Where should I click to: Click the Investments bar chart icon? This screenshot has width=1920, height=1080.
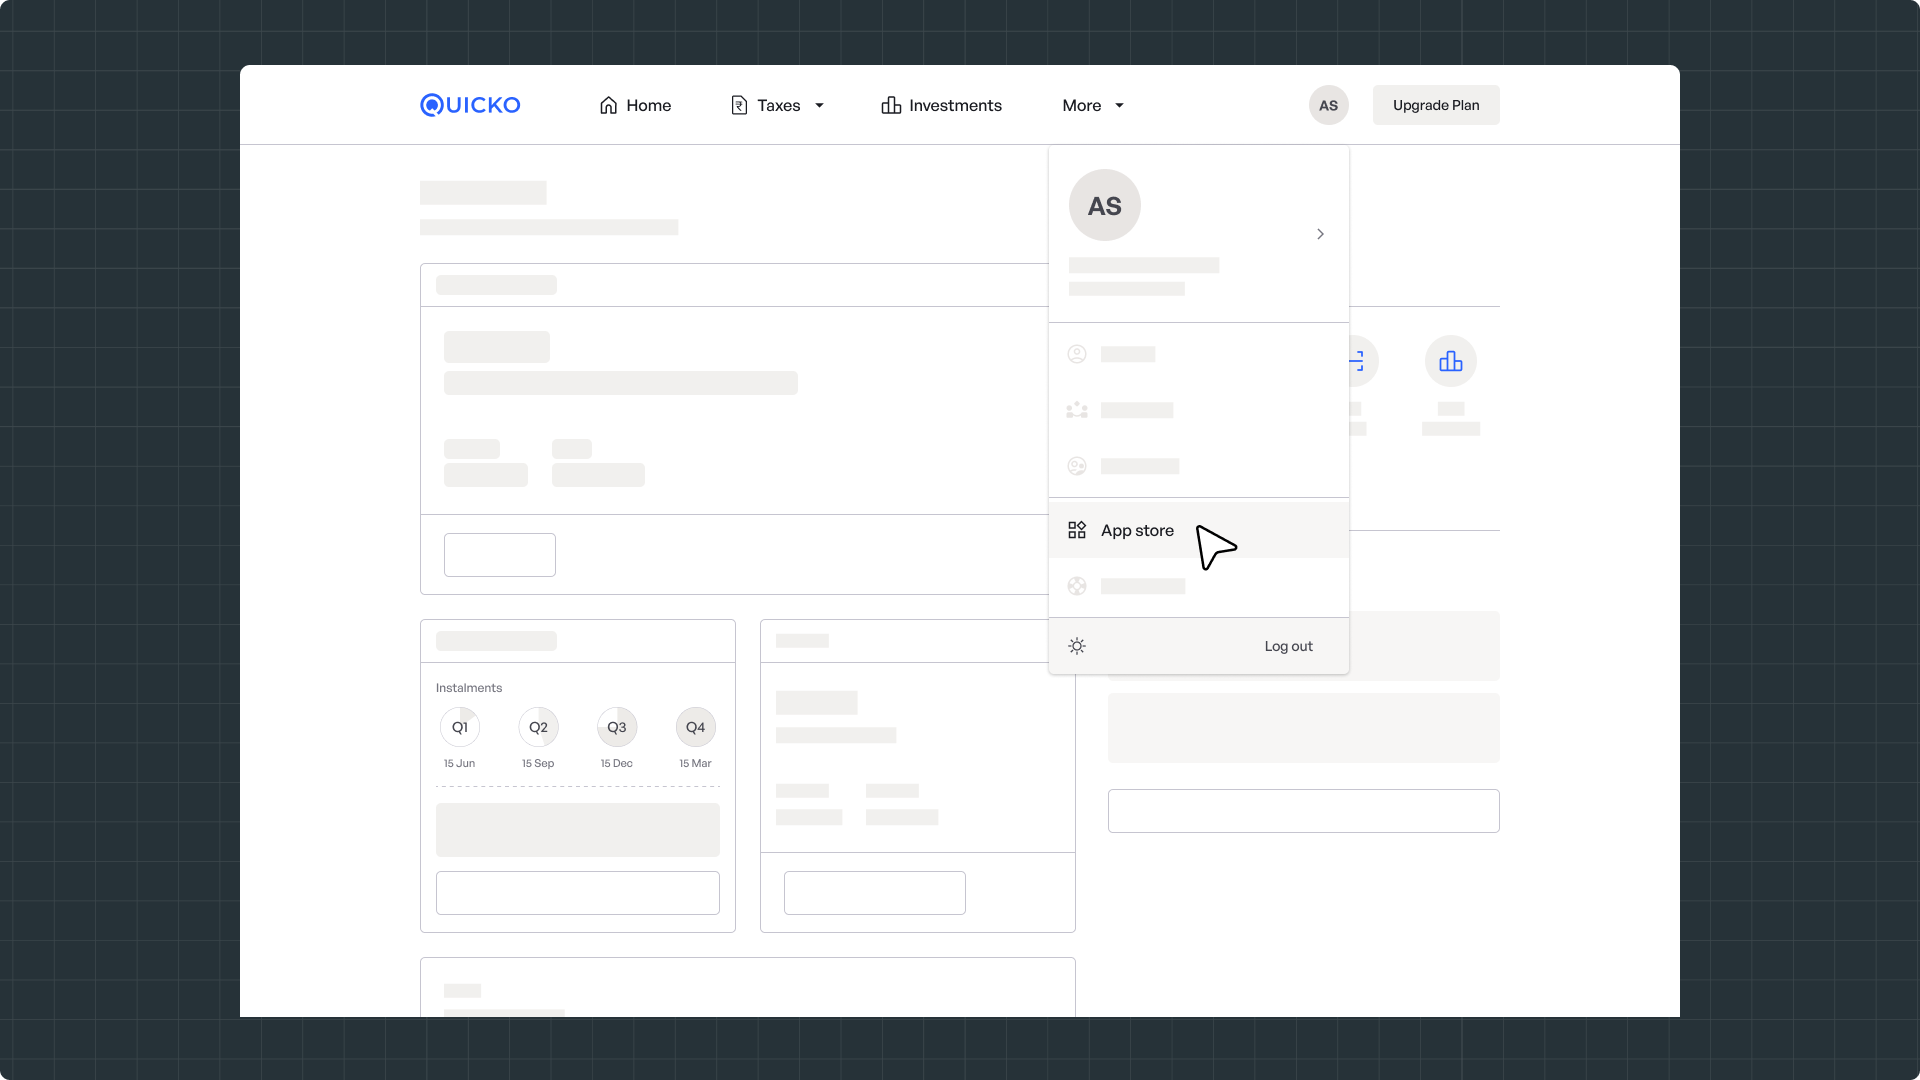point(891,105)
